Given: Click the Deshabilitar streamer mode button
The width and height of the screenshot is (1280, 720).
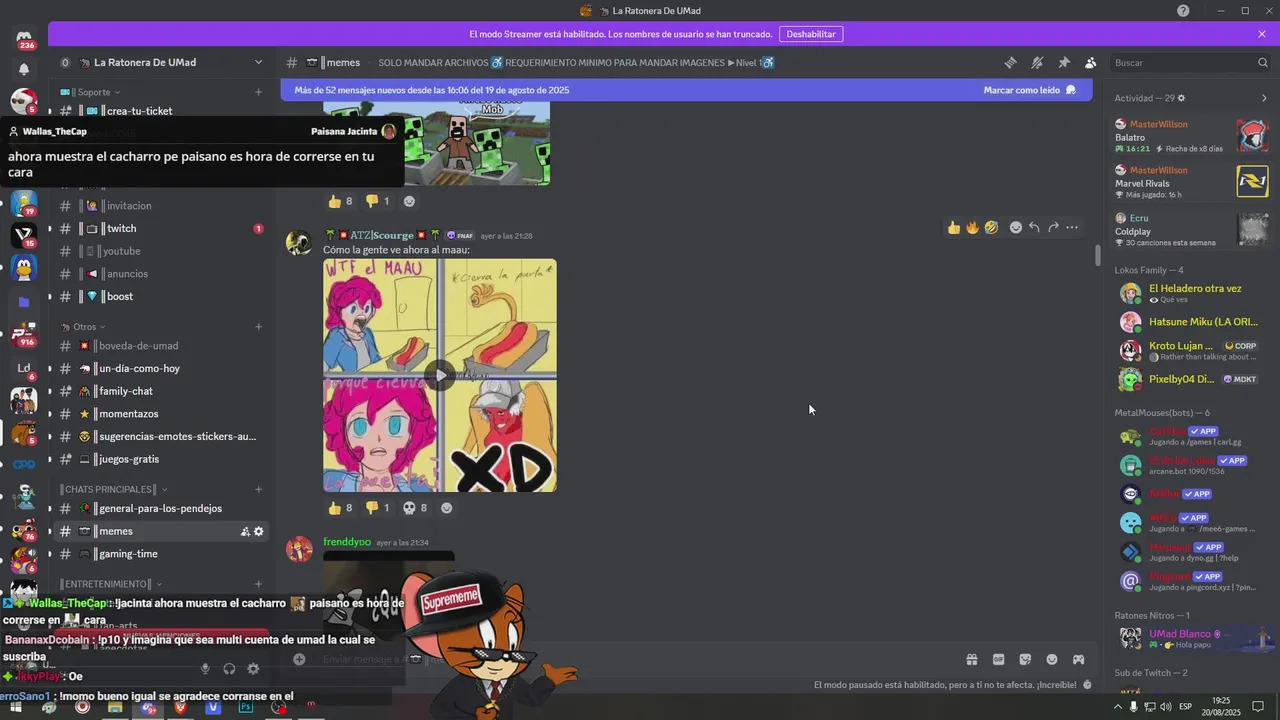Looking at the screenshot, I should click(811, 34).
